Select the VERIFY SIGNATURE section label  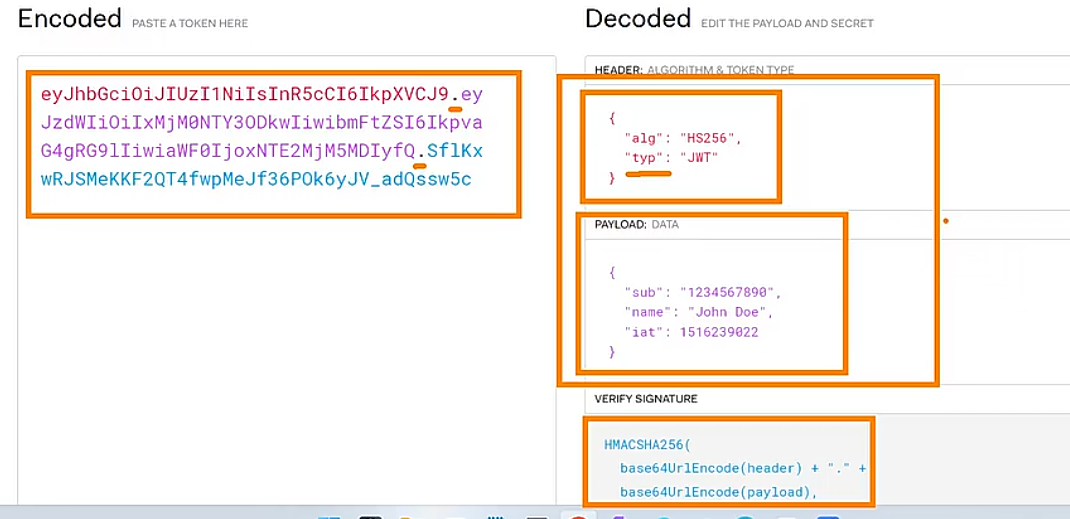coord(646,399)
